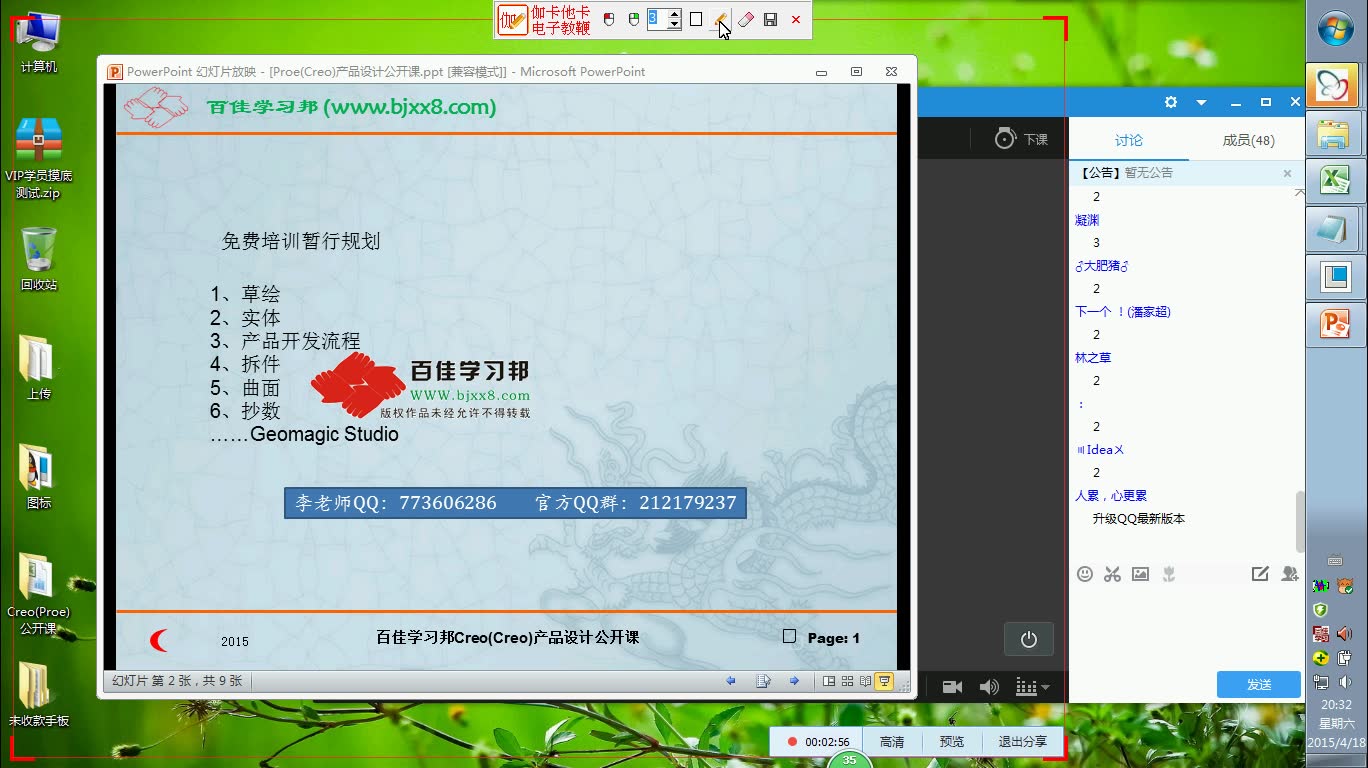Select the 上传 folder
The width and height of the screenshot is (1368, 768).
pyautogui.click(x=39, y=367)
